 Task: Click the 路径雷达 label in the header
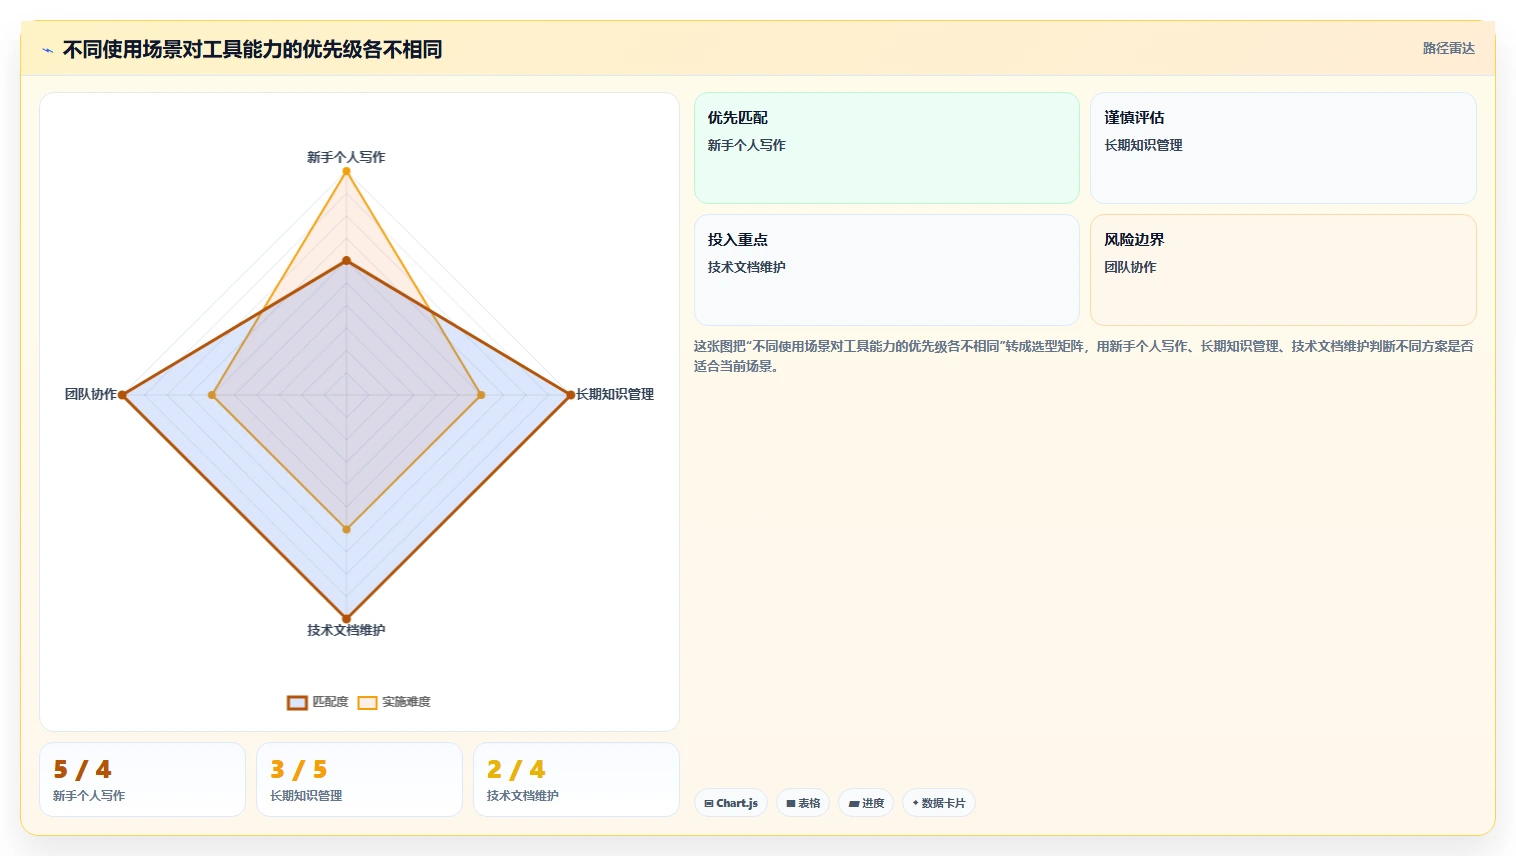(1448, 48)
